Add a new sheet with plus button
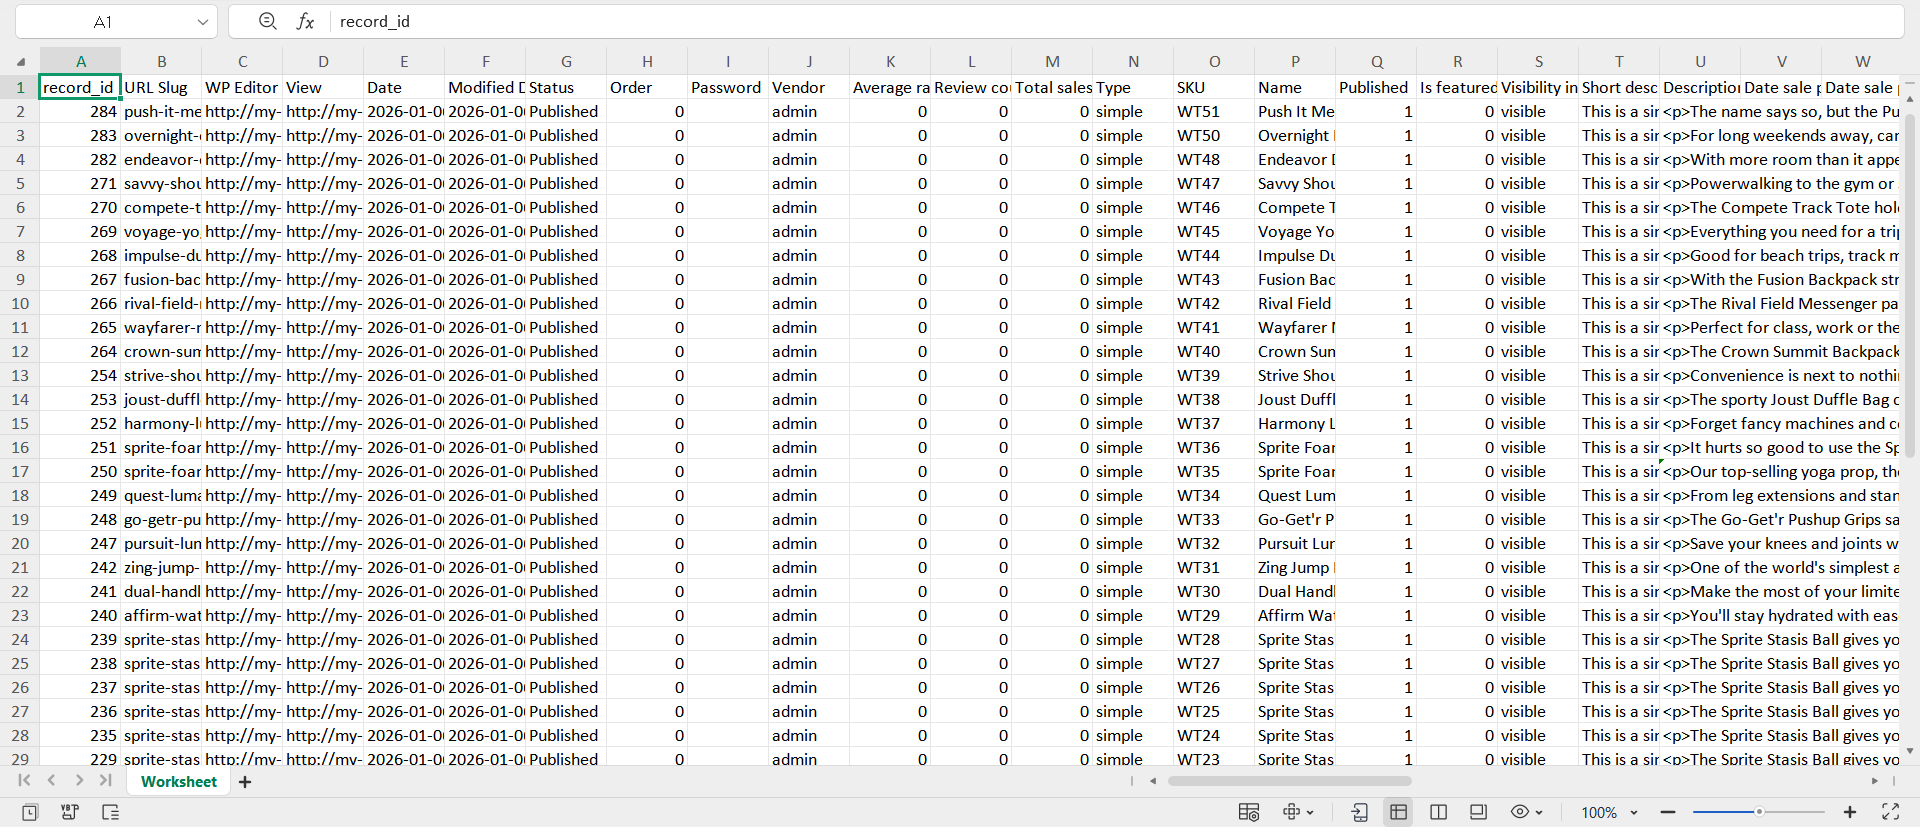Viewport: 1920px width, 827px height. [245, 782]
